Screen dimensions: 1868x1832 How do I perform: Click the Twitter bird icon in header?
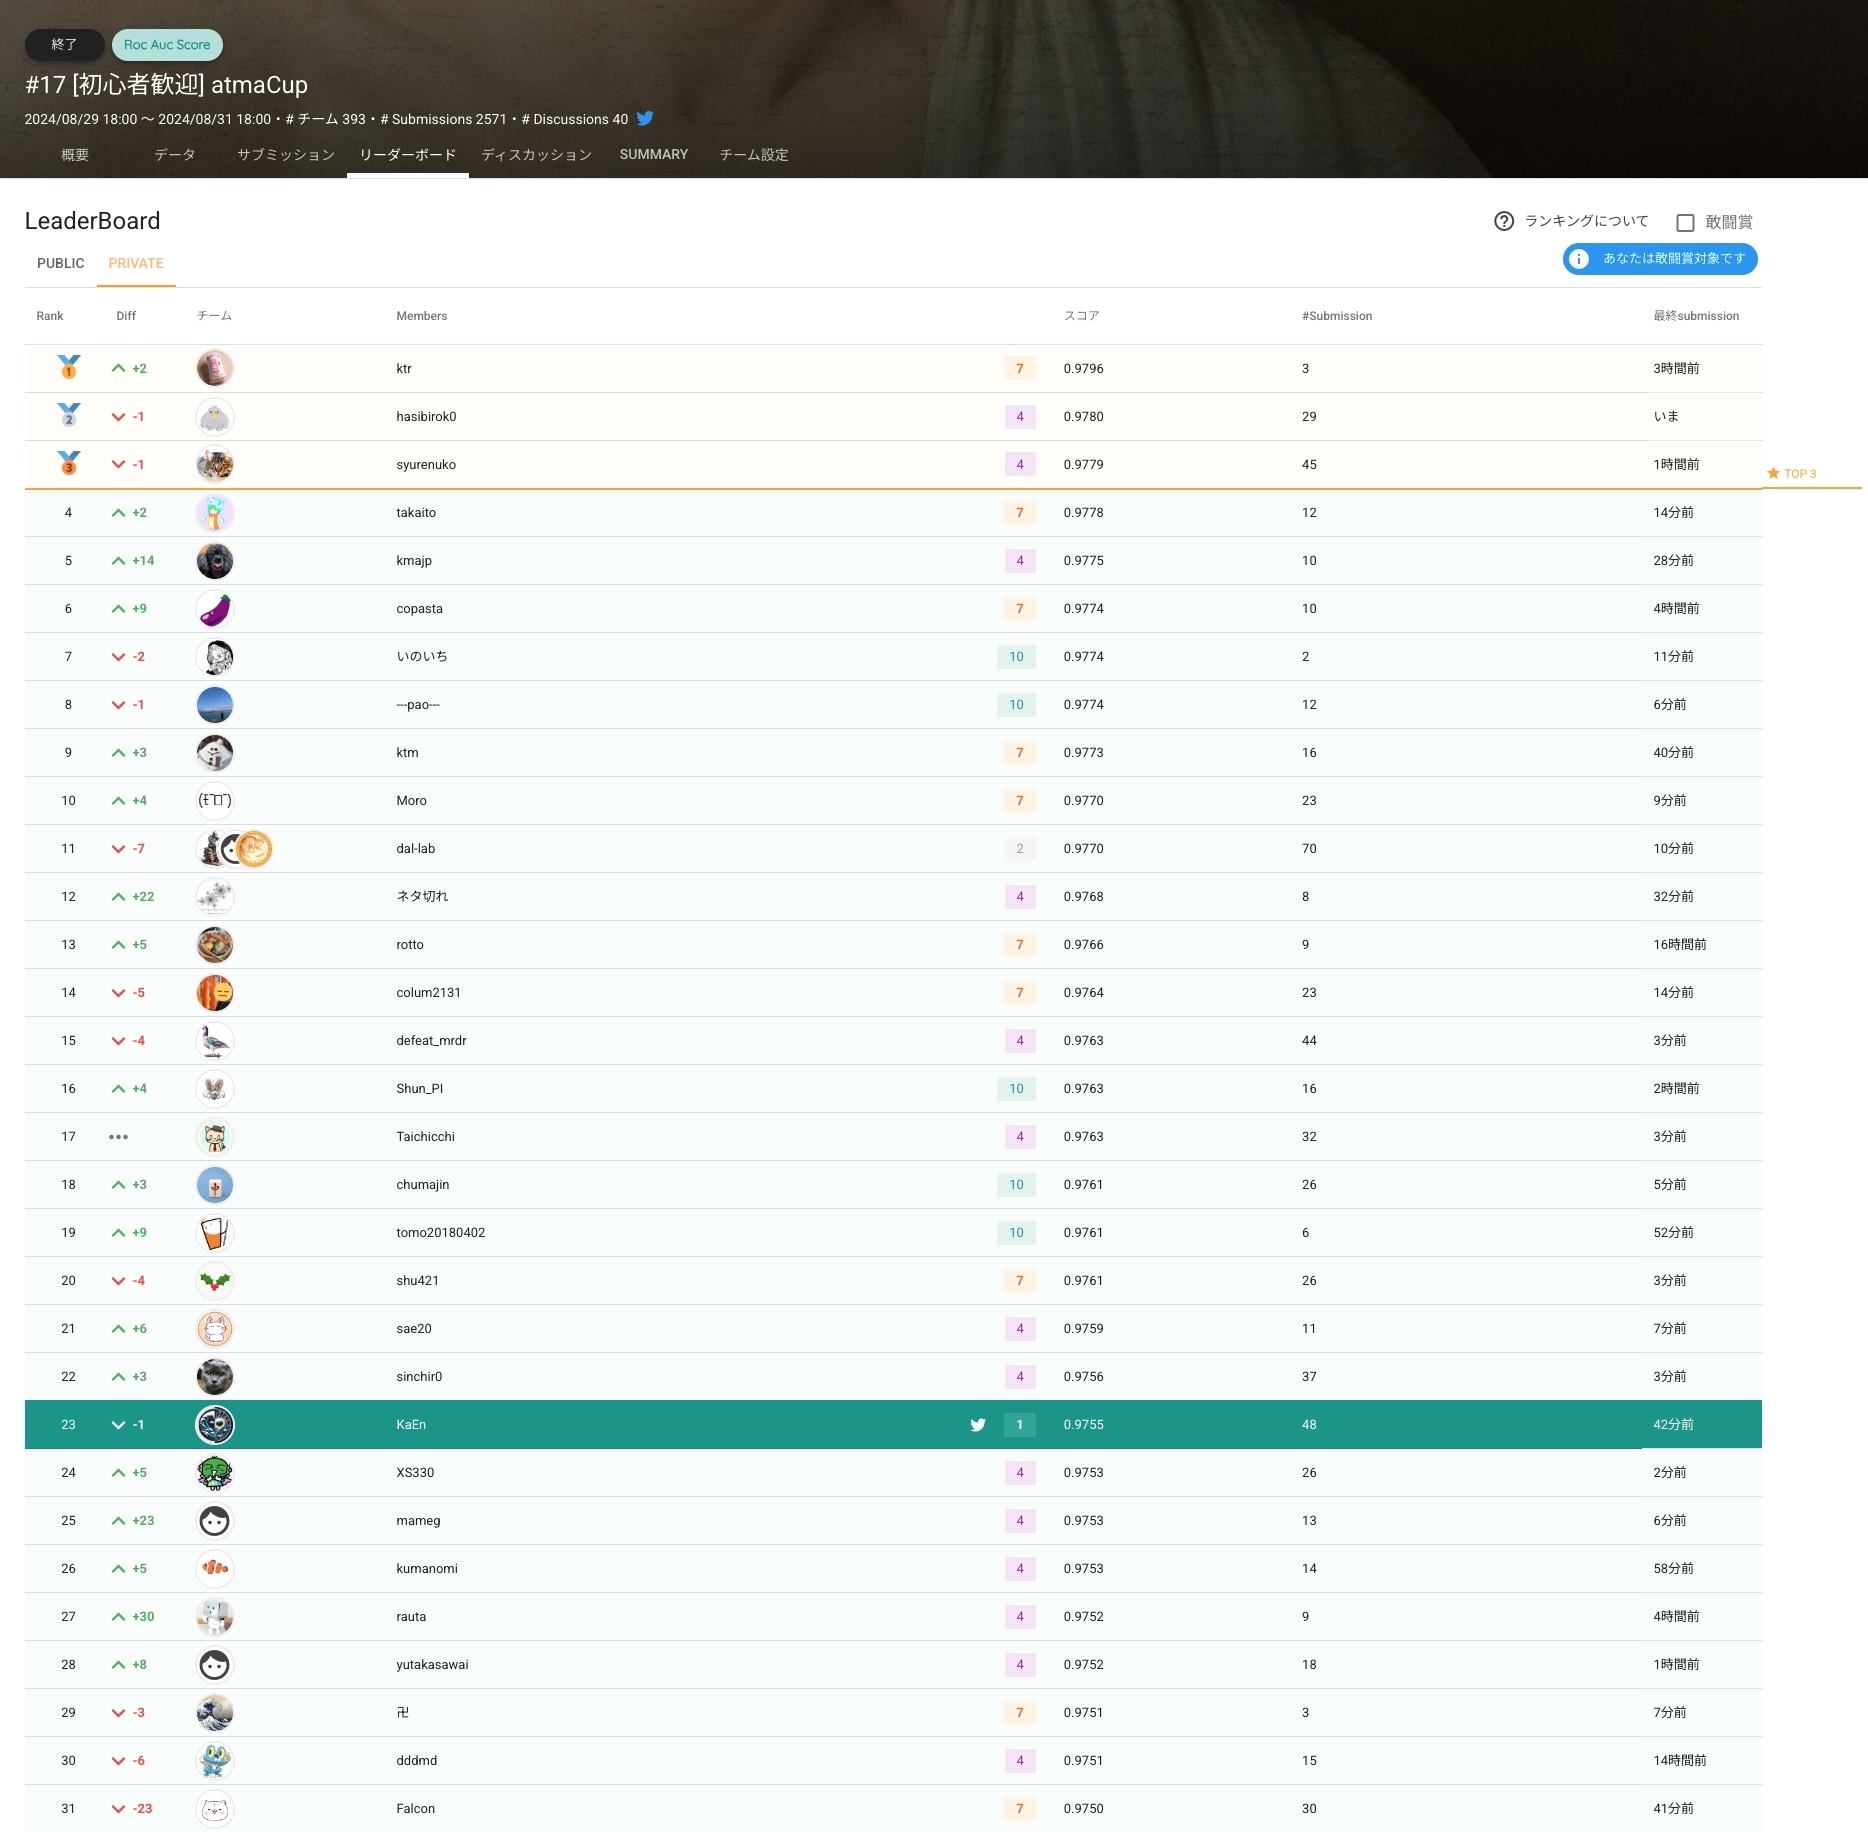pos(645,118)
